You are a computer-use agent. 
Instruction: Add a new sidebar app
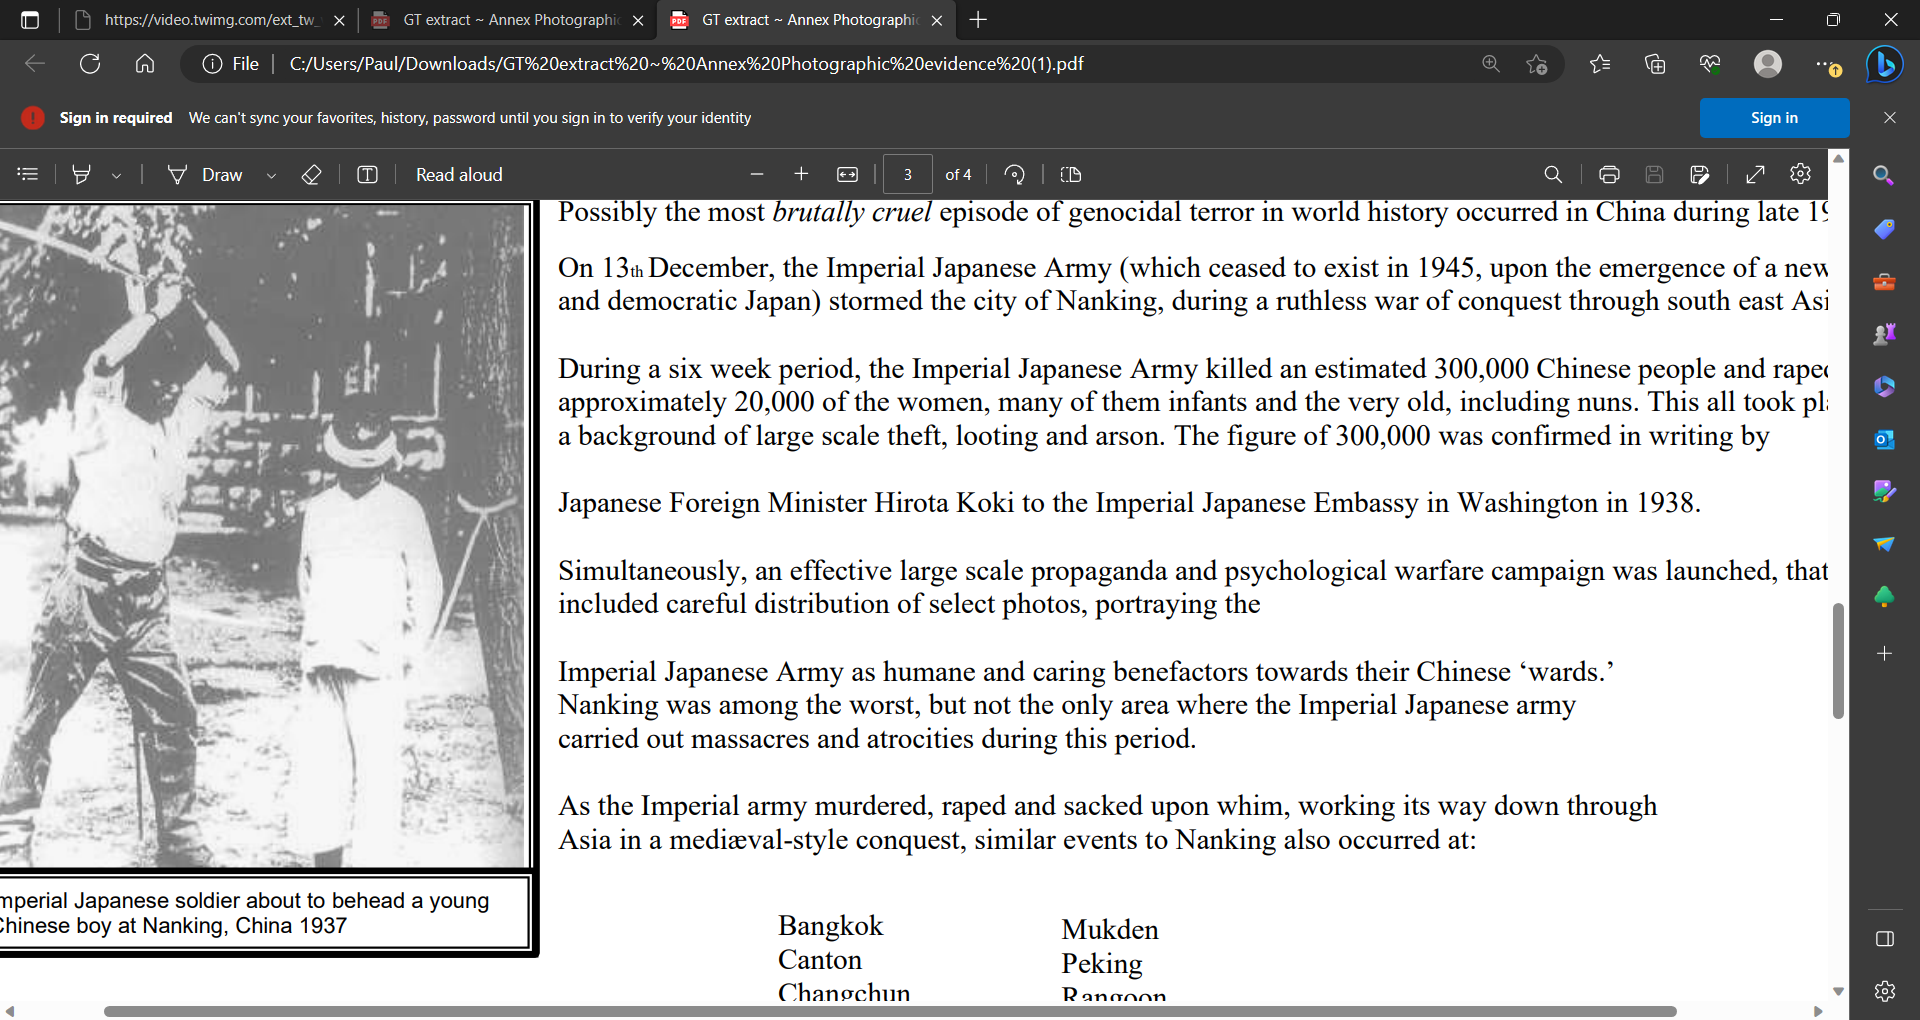point(1885,653)
